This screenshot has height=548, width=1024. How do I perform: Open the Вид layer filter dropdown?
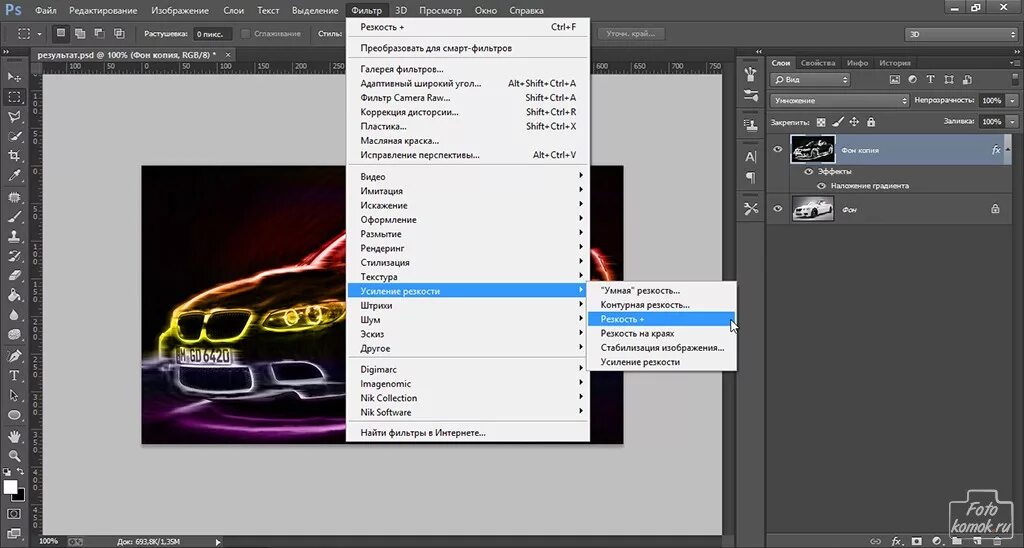[x=810, y=80]
